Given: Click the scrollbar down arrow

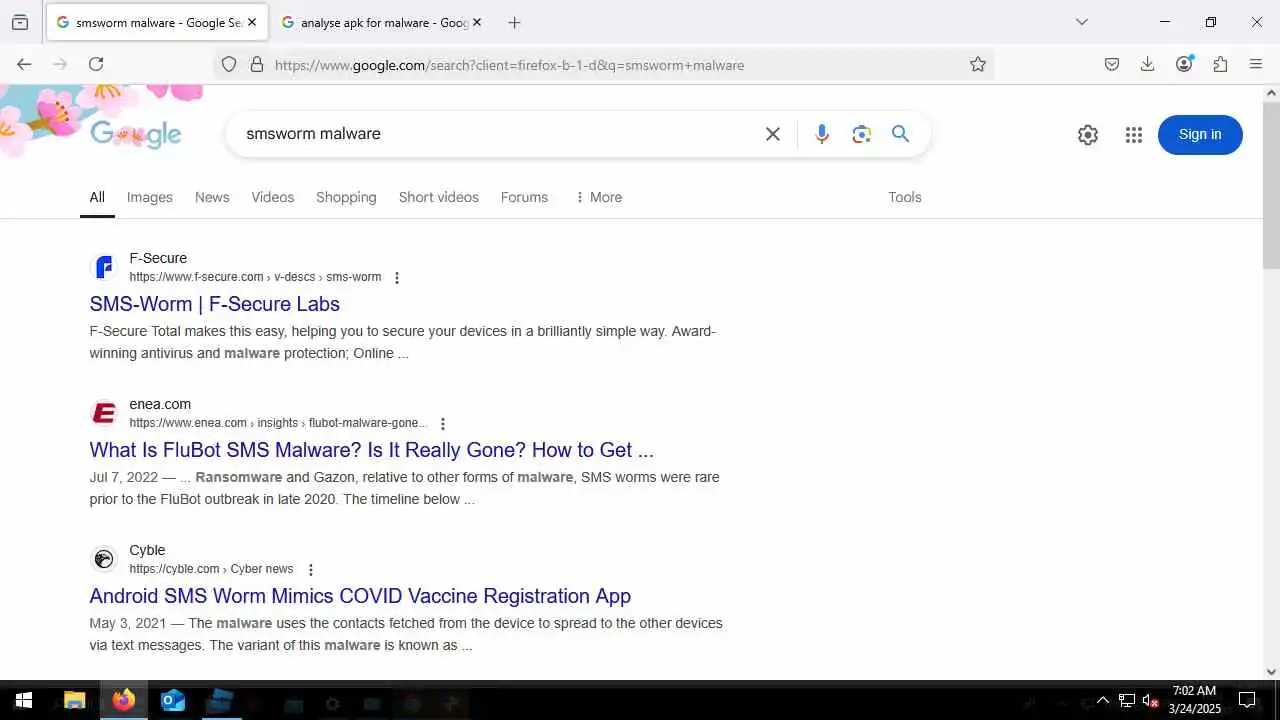Looking at the screenshot, I should coord(1271,672).
